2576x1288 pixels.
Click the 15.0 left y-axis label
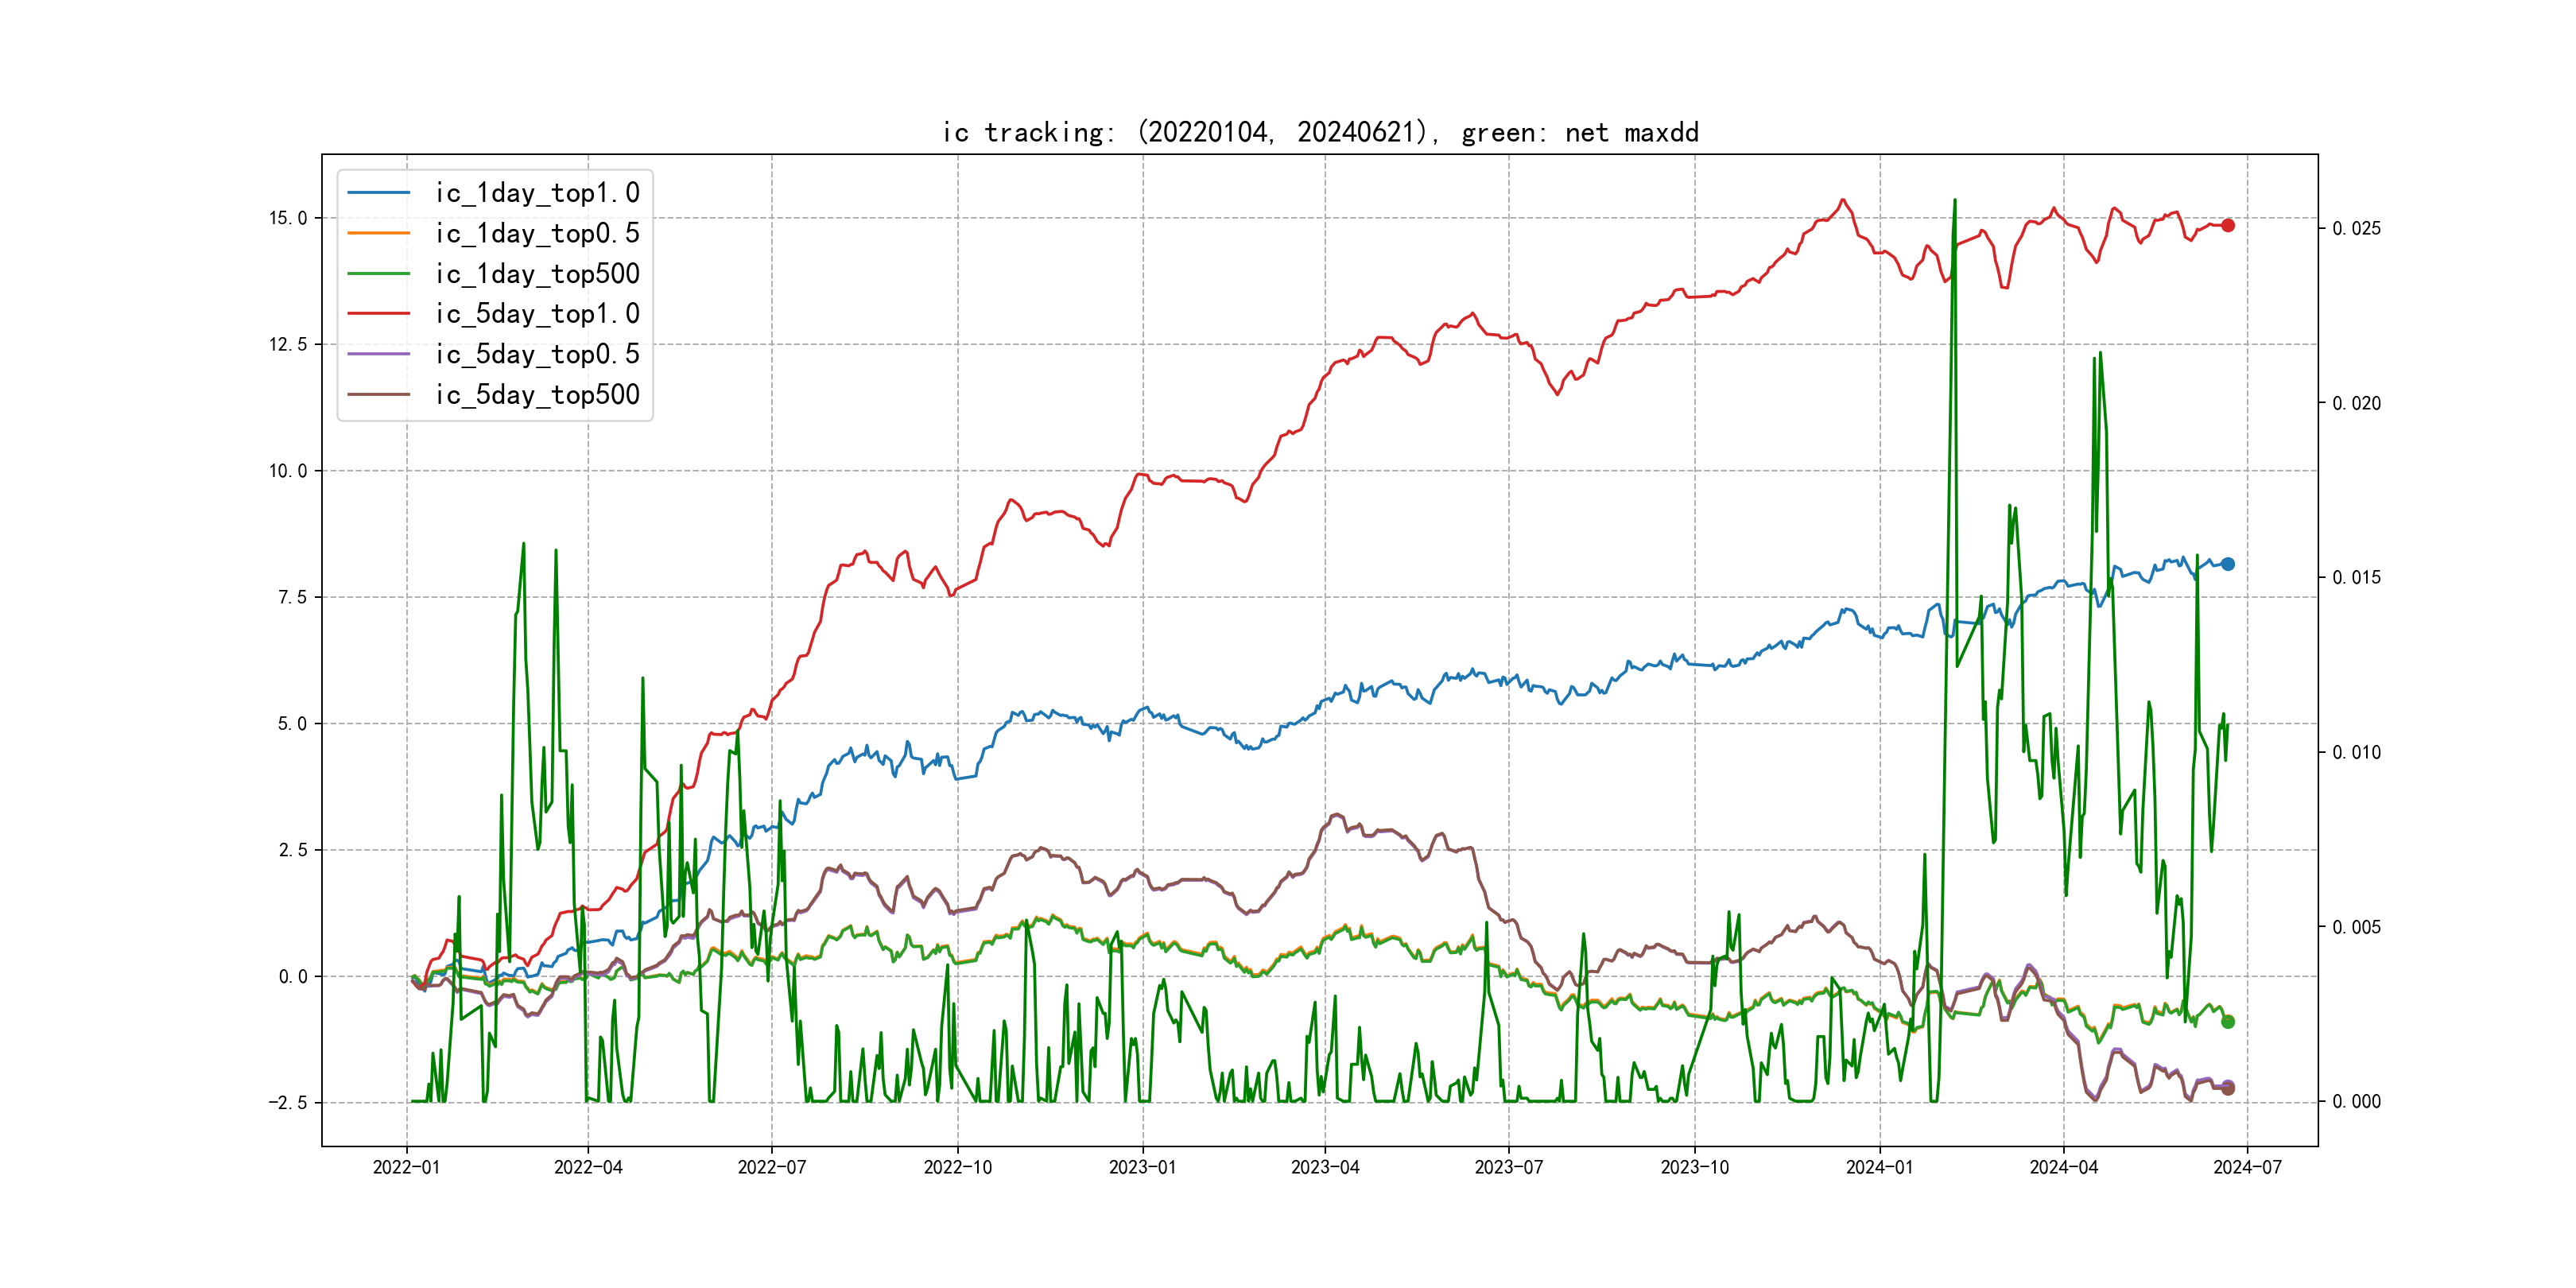pyautogui.click(x=288, y=218)
